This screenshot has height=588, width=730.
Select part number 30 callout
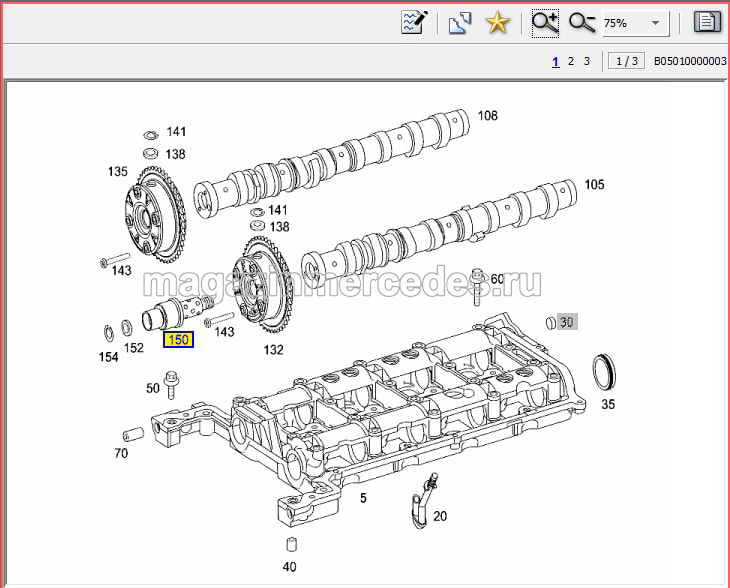567,322
